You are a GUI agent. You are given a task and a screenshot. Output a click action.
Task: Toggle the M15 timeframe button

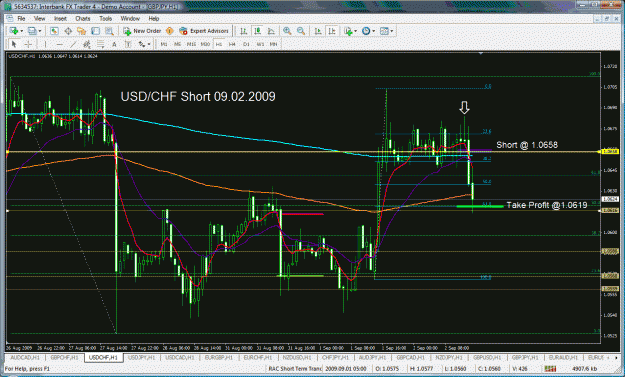pos(191,44)
